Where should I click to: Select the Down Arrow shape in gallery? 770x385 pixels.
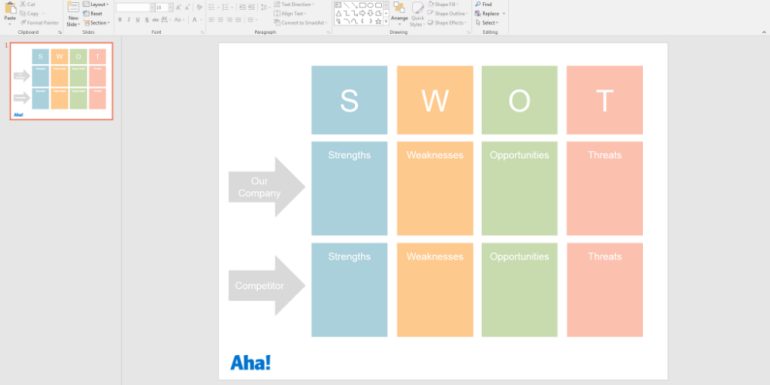(x=370, y=13)
